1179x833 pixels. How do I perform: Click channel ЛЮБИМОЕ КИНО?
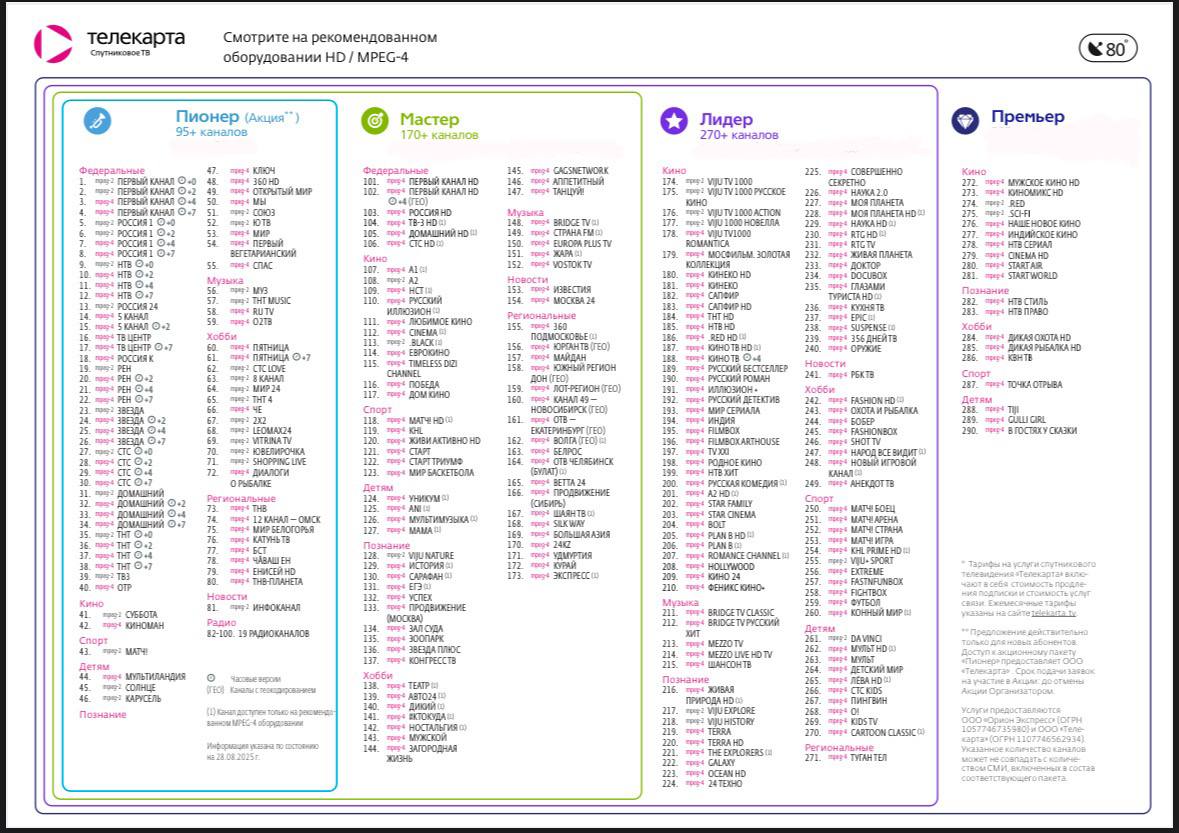(440, 322)
